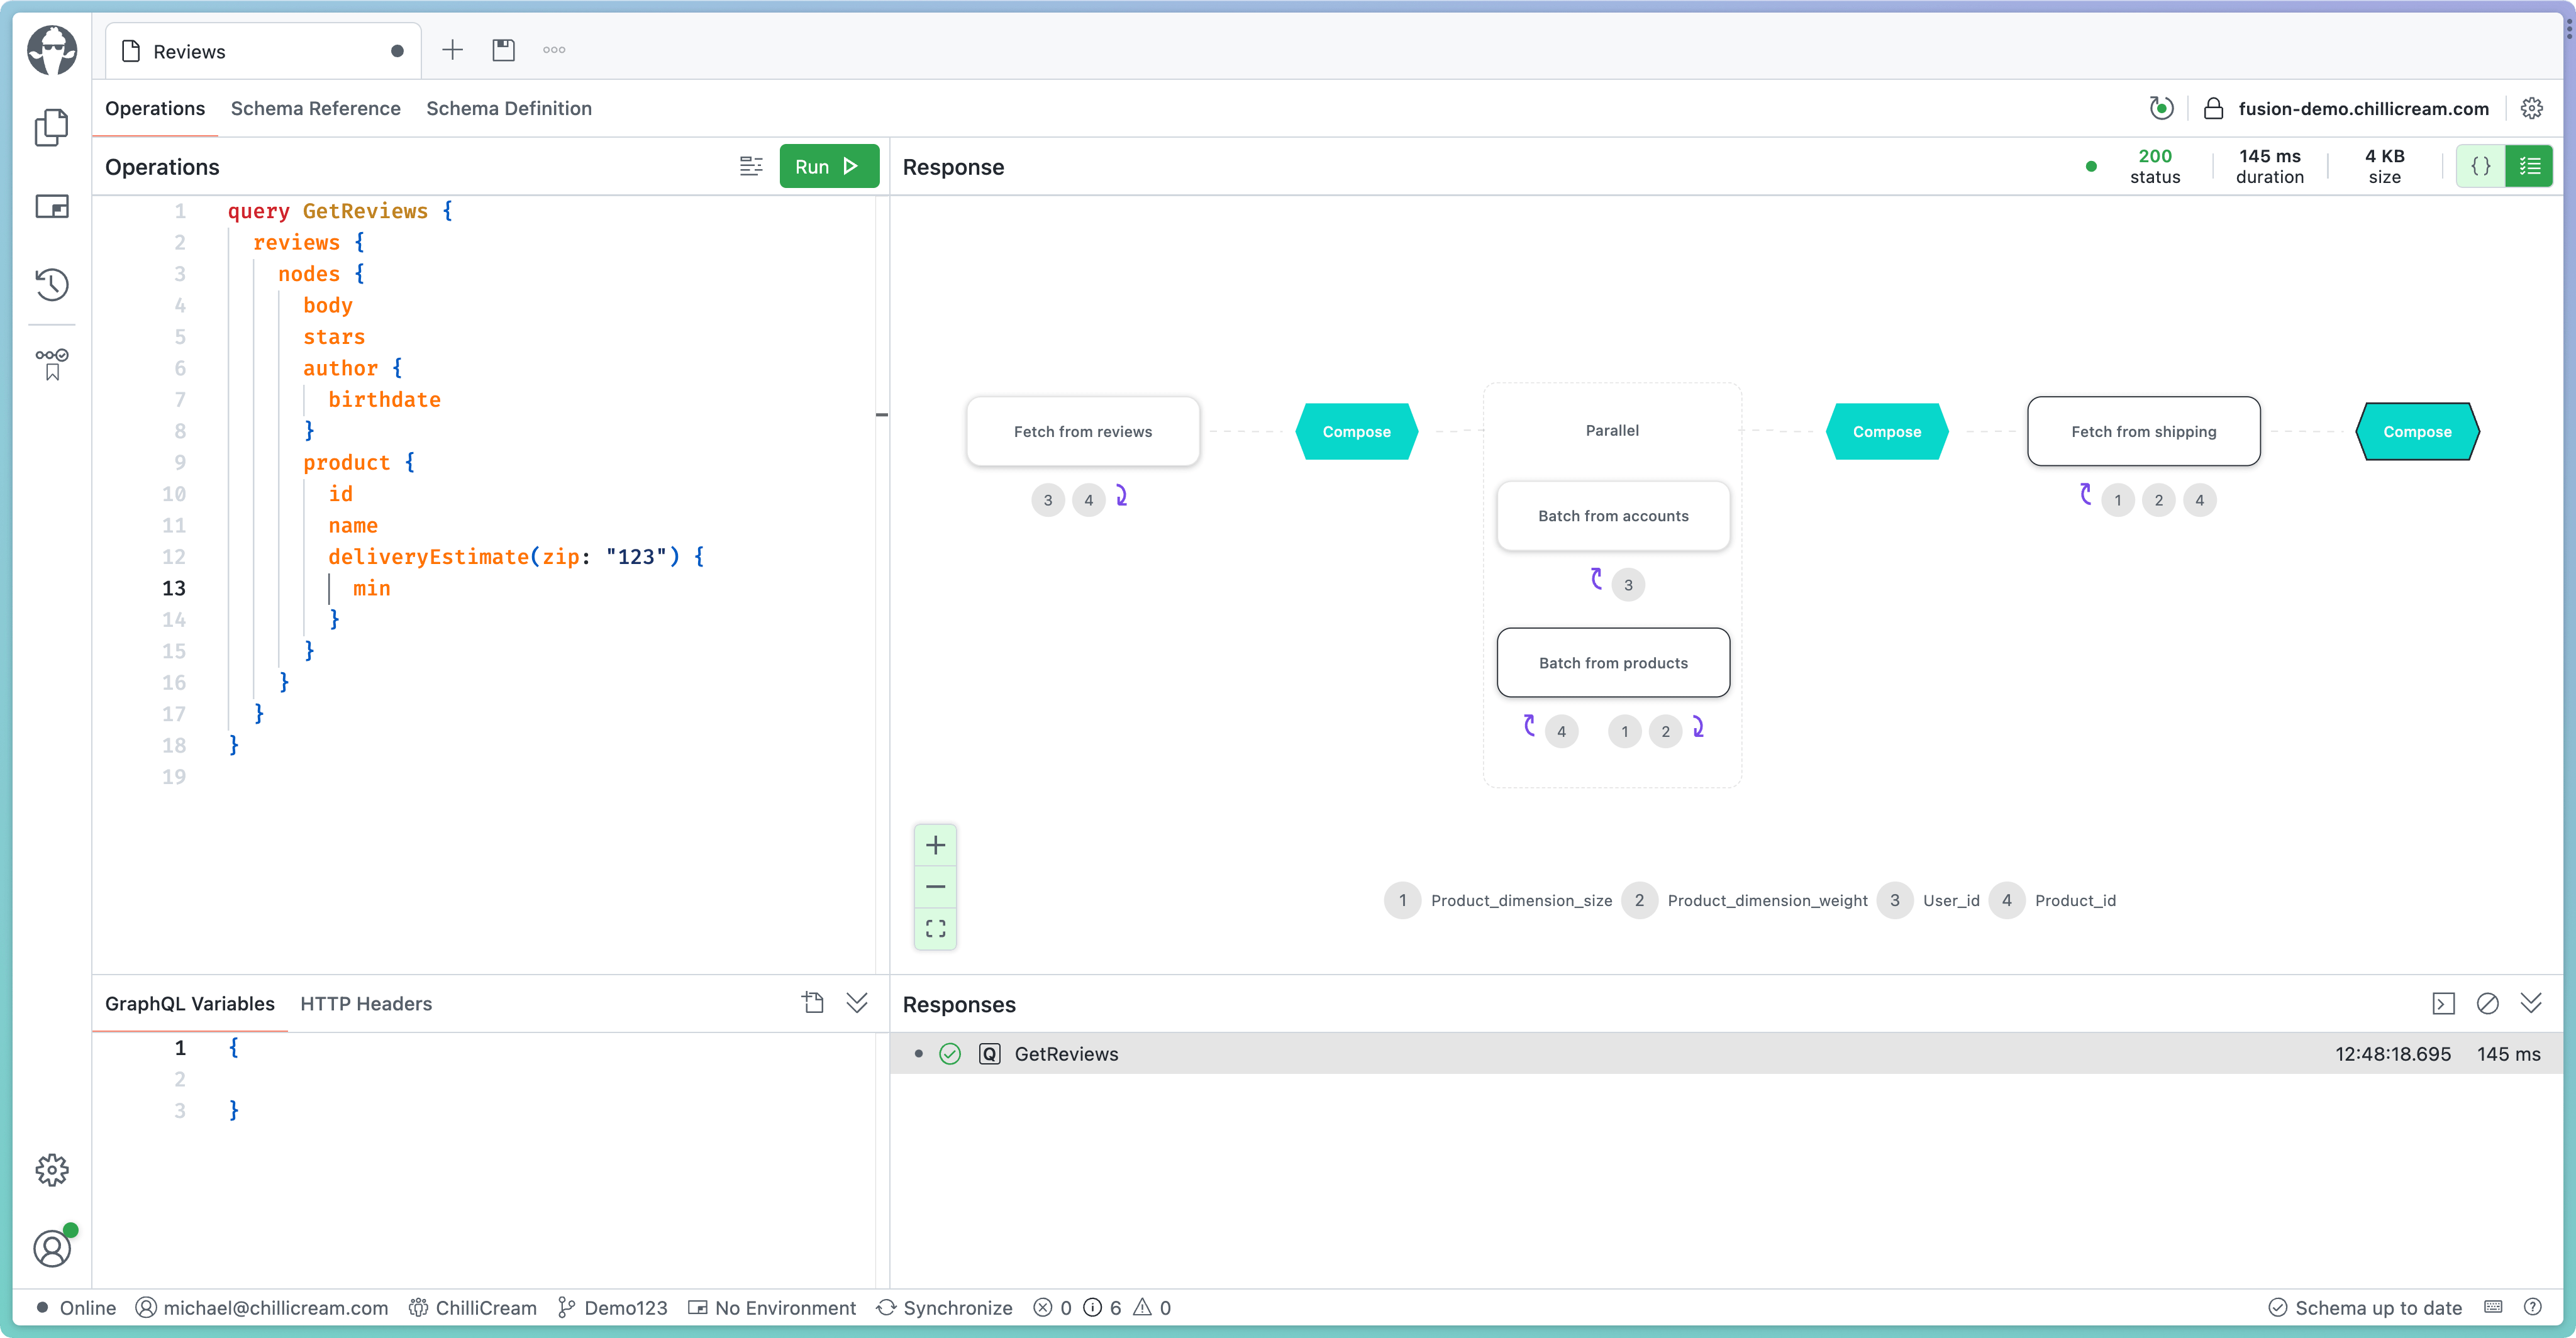
Task: Open errors count in status bar
Action: click(x=1052, y=1308)
